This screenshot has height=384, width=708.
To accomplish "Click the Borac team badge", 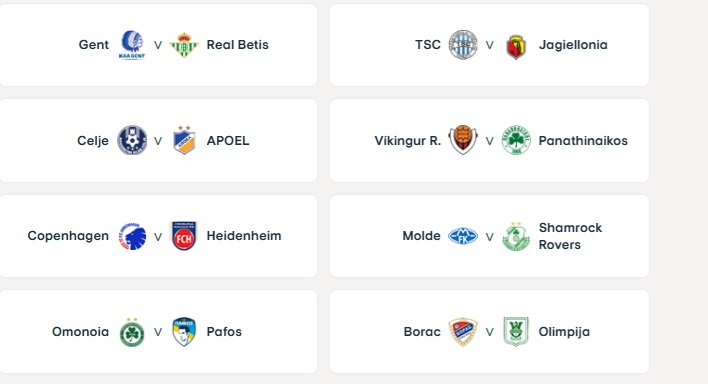I will click(x=463, y=332).
